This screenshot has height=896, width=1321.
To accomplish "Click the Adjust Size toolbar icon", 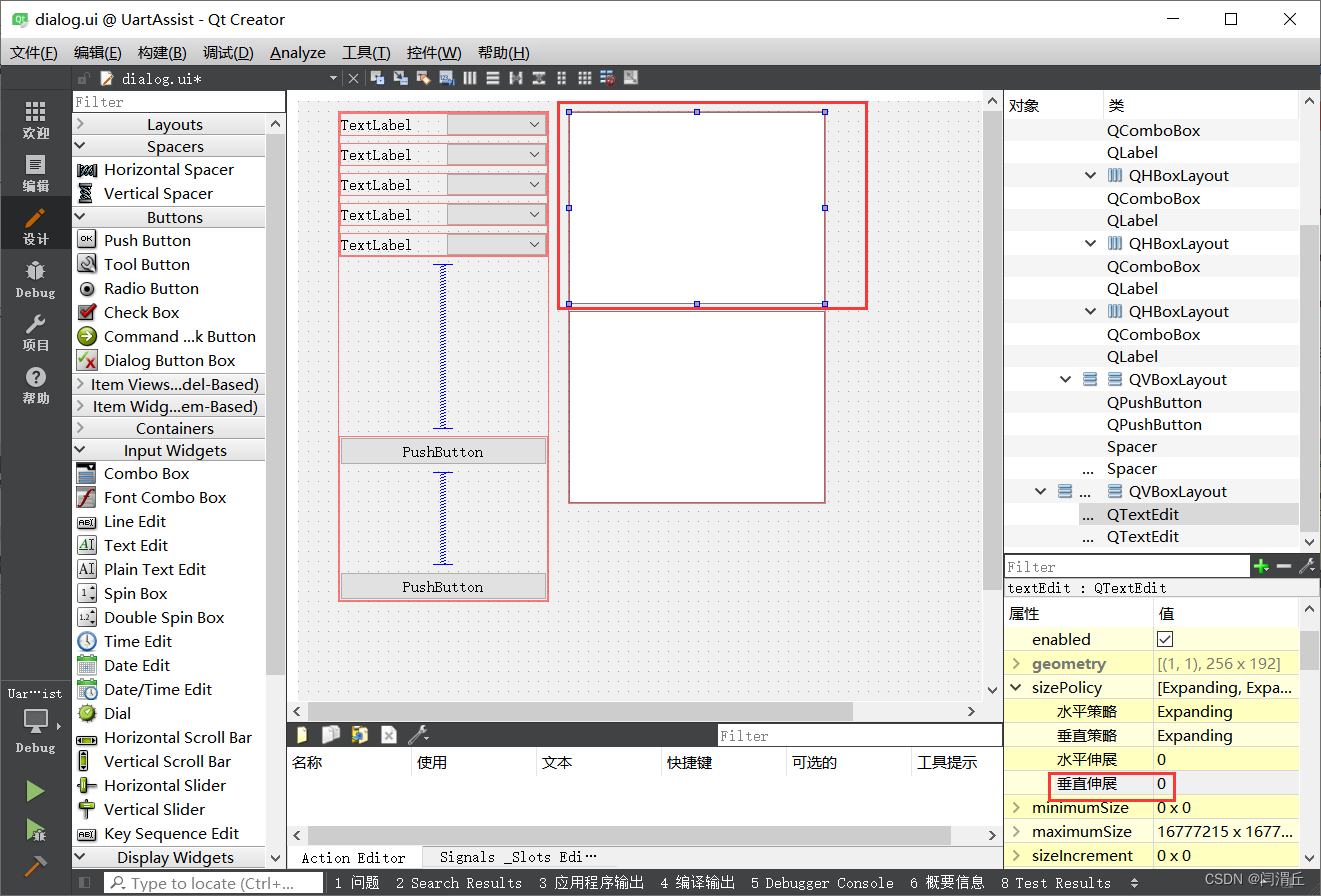I will pos(632,78).
